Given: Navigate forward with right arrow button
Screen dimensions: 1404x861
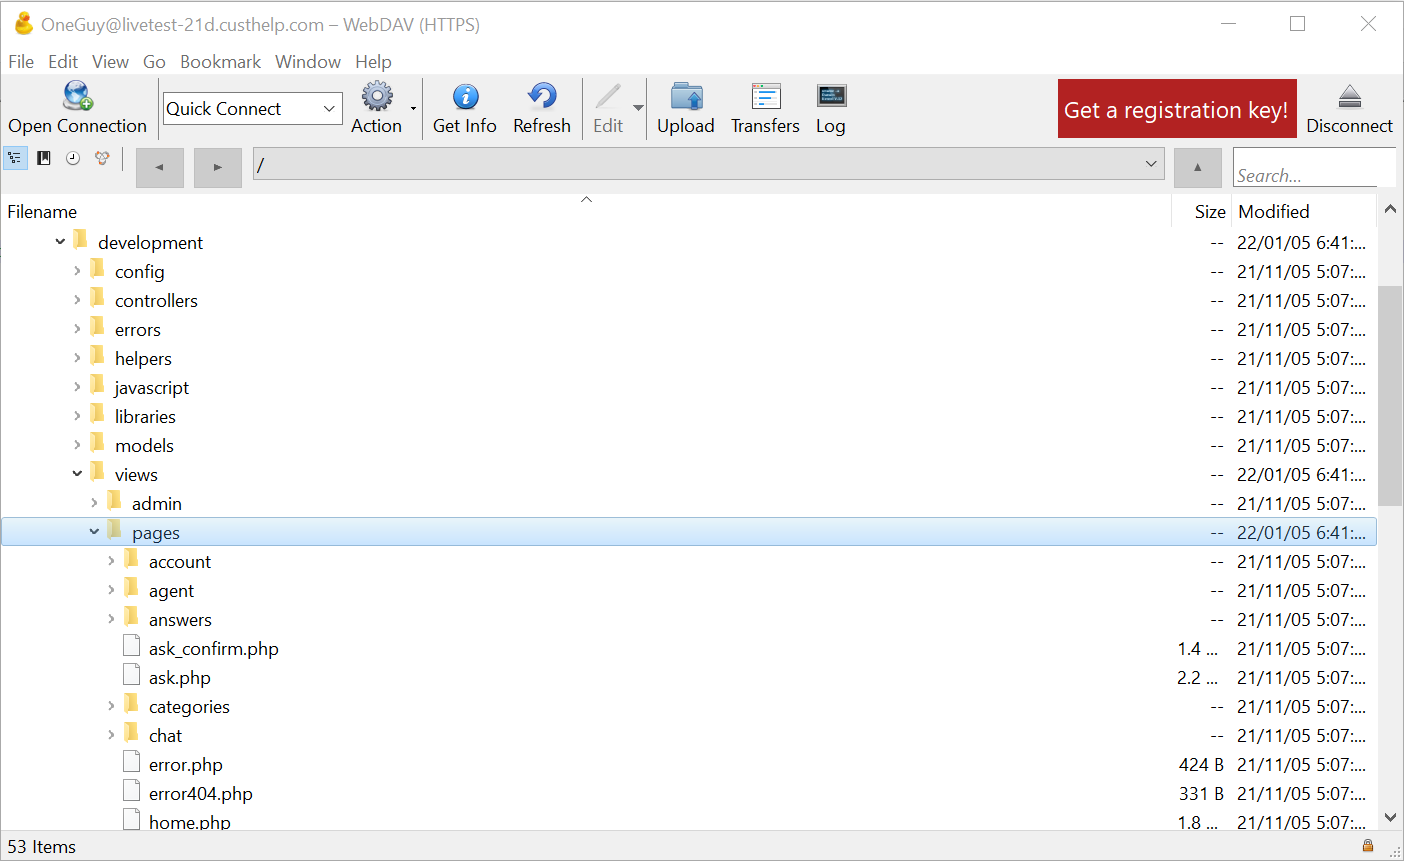Looking at the screenshot, I should (217, 167).
